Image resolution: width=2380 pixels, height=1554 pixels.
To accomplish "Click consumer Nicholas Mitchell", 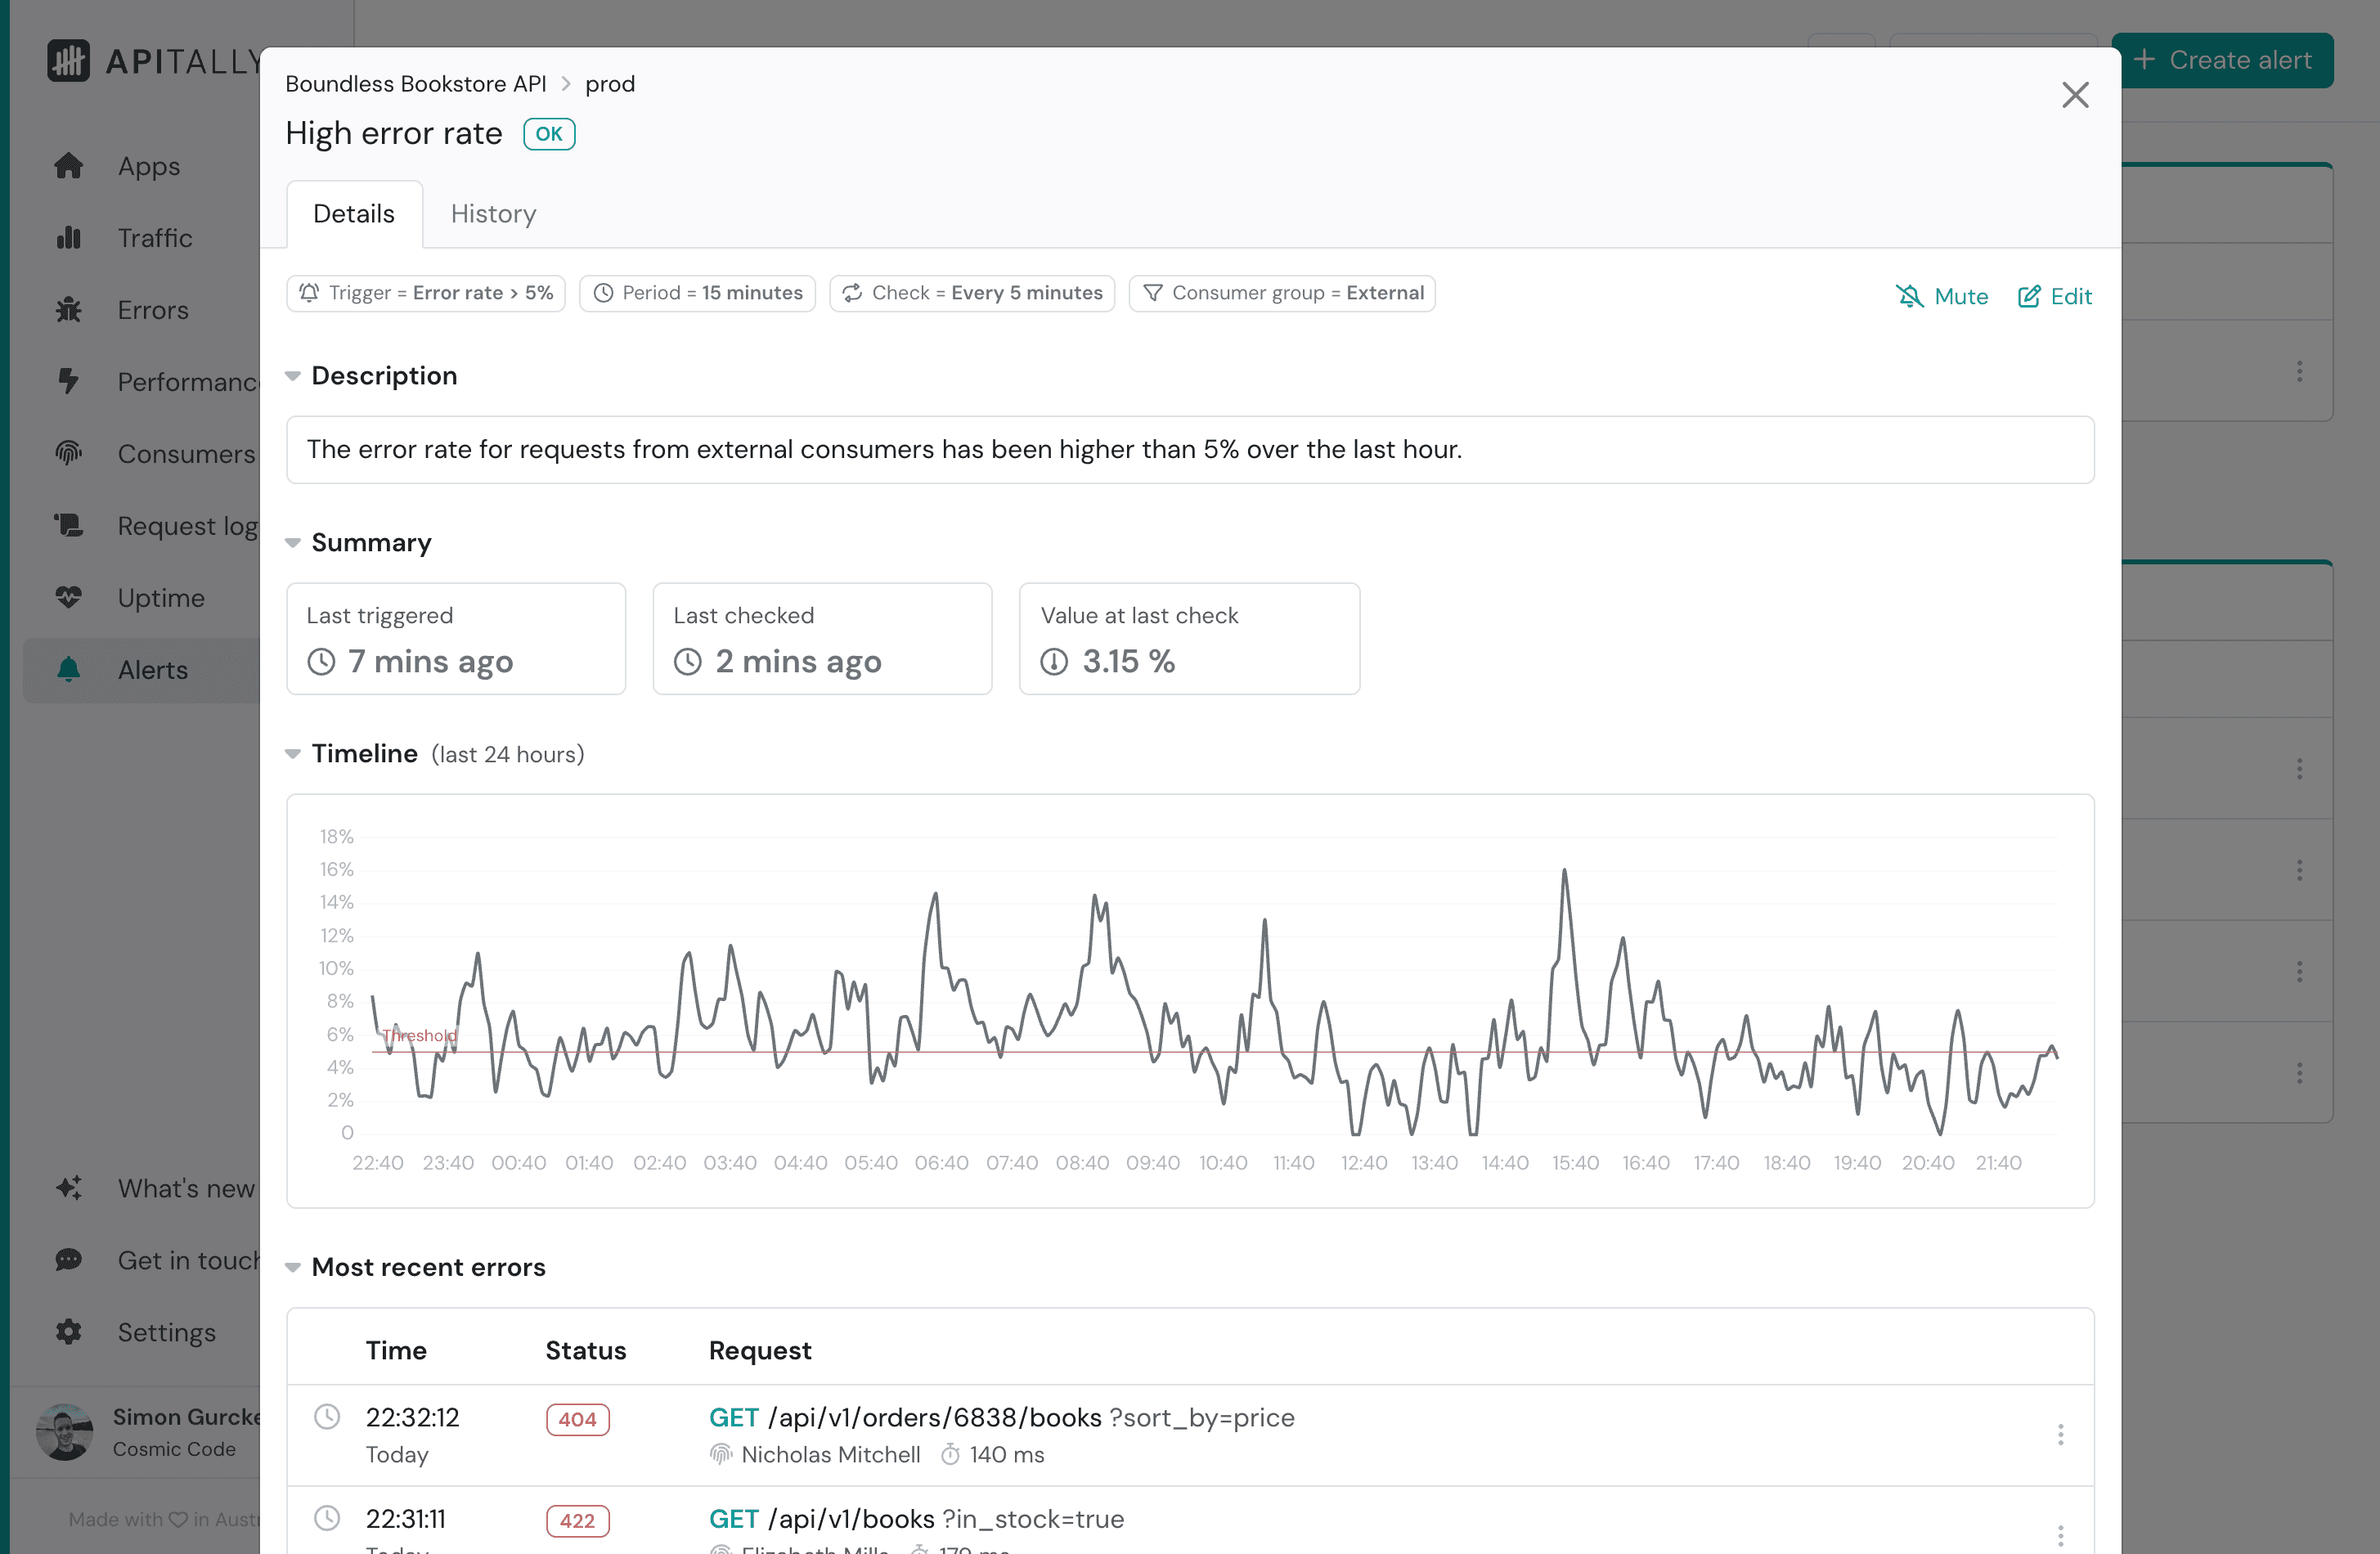I will click(x=830, y=1455).
